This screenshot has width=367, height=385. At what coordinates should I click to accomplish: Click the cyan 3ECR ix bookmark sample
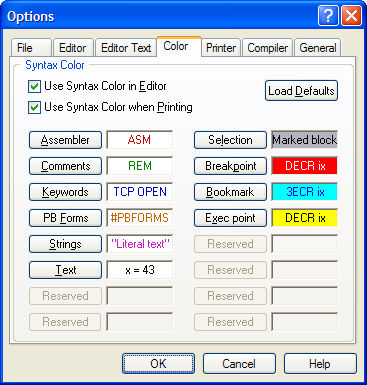pyautogui.click(x=305, y=192)
